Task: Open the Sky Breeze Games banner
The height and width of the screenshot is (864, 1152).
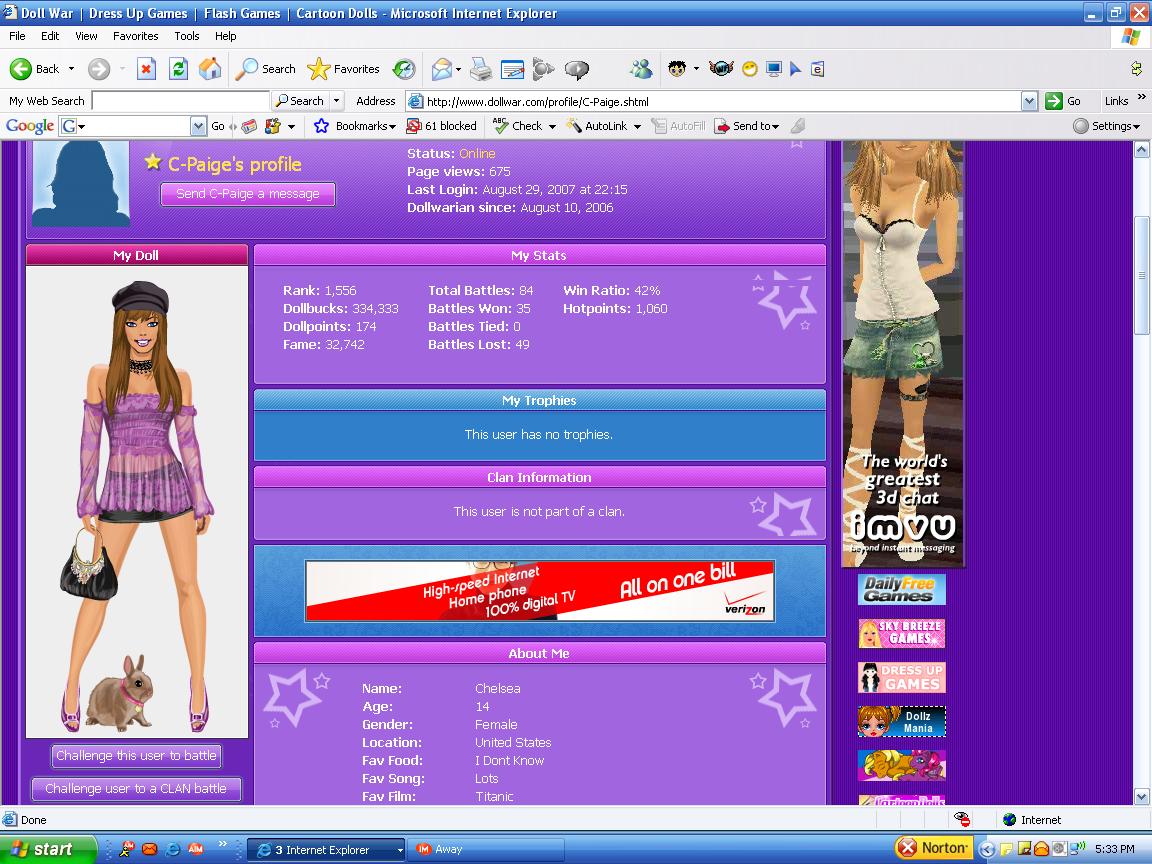Action: [x=901, y=633]
